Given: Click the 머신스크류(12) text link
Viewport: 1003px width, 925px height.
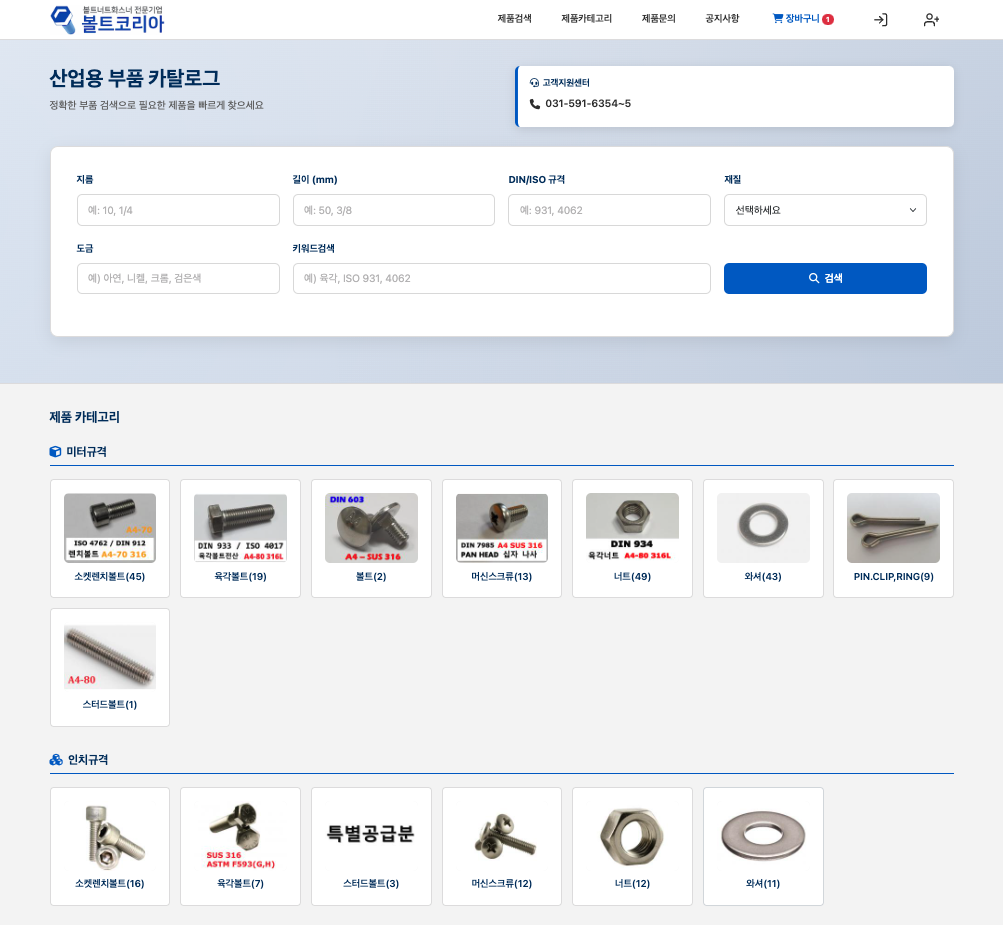Looking at the screenshot, I should [x=502, y=883].
